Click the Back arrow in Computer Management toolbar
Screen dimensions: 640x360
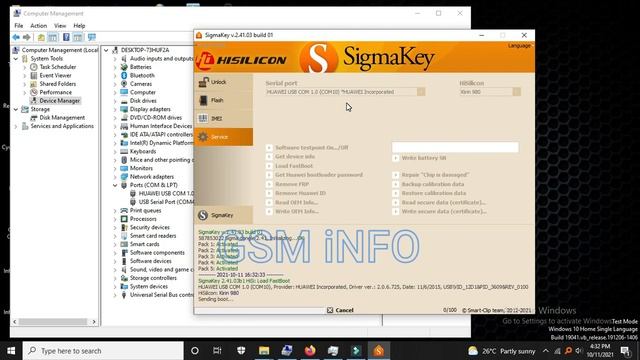click(16, 37)
